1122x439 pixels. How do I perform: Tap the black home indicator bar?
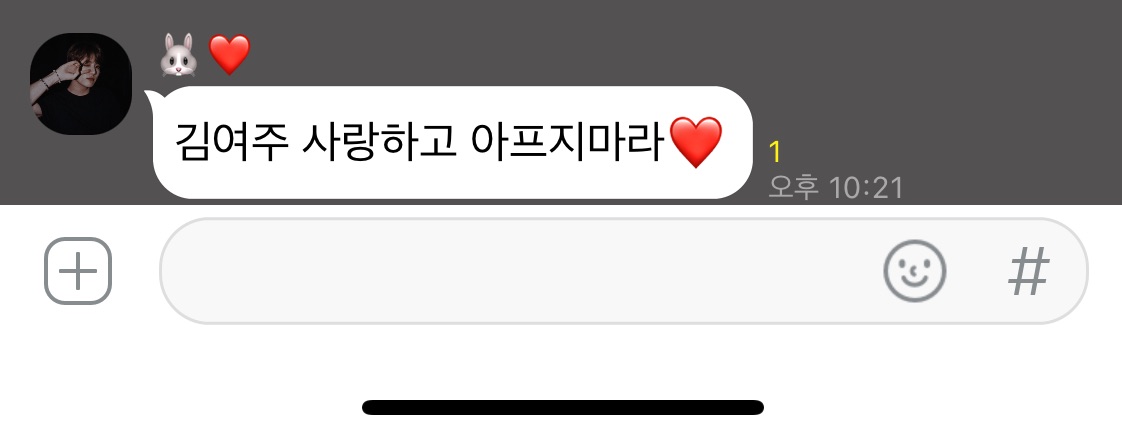562,408
